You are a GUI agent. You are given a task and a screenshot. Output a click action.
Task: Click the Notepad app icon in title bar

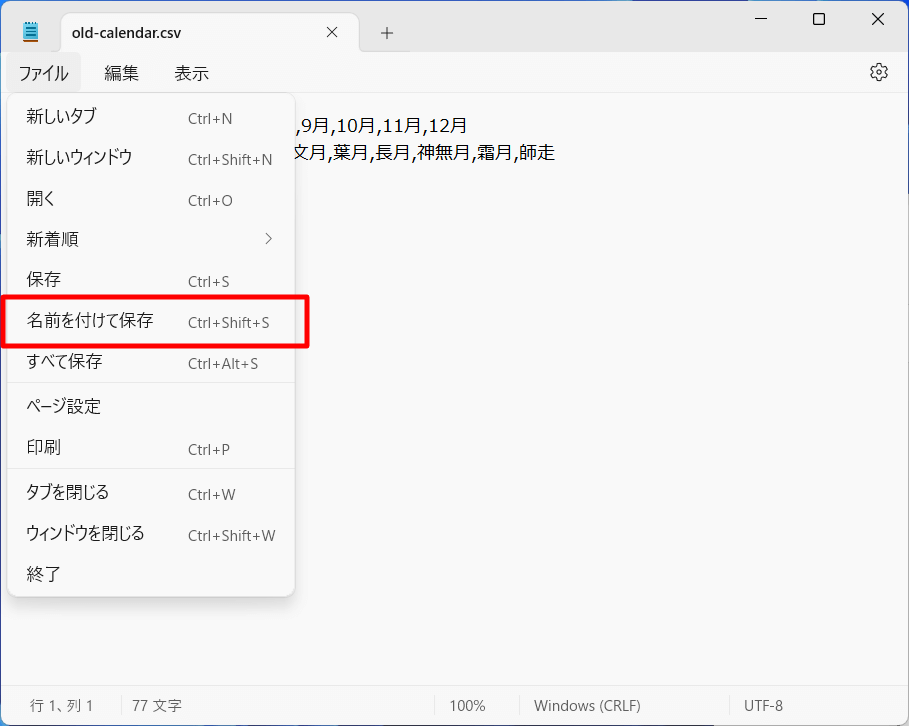coord(31,33)
